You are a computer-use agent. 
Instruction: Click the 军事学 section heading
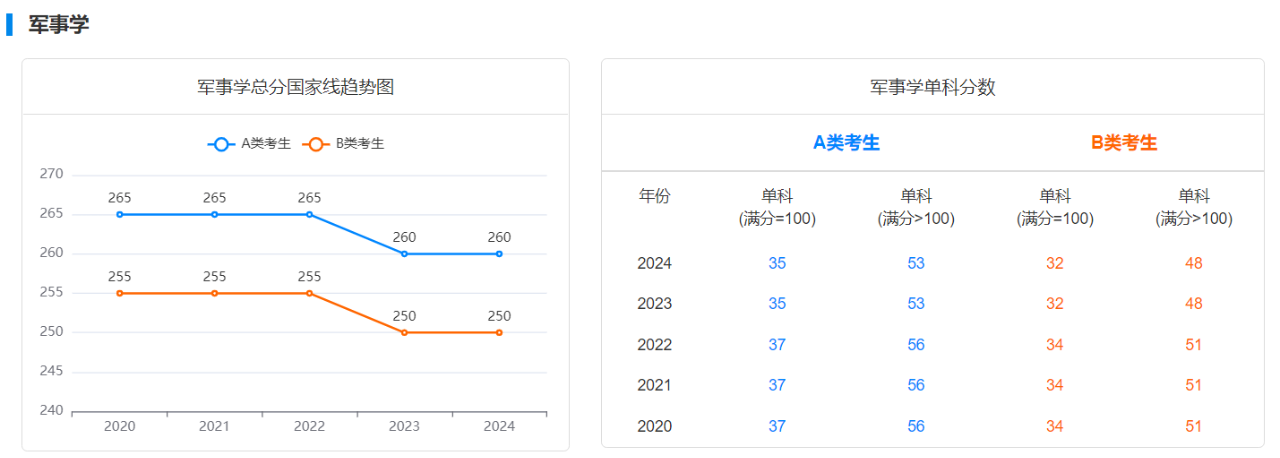59,25
